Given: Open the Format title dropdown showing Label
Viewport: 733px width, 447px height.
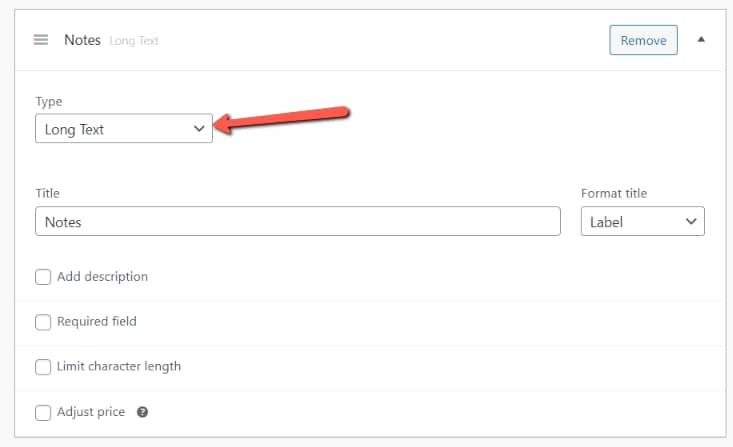Looking at the screenshot, I should (x=642, y=222).
